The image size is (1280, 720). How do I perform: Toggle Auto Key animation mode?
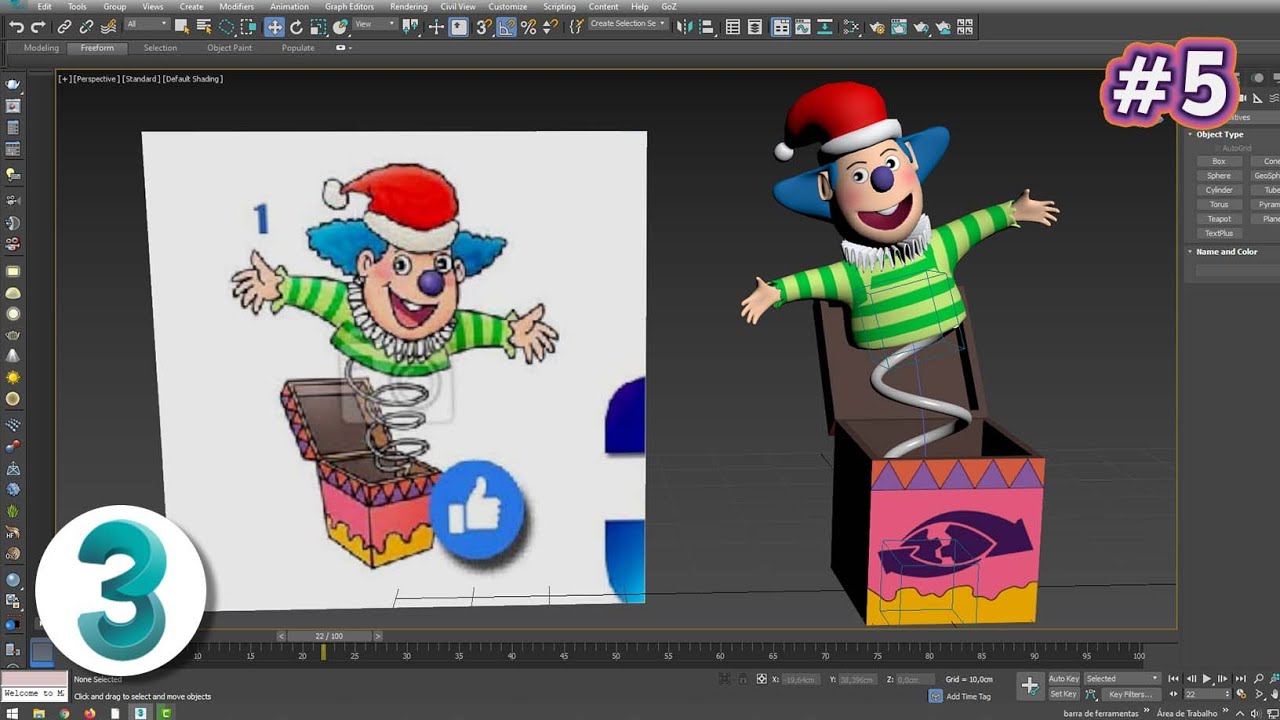(x=1064, y=679)
